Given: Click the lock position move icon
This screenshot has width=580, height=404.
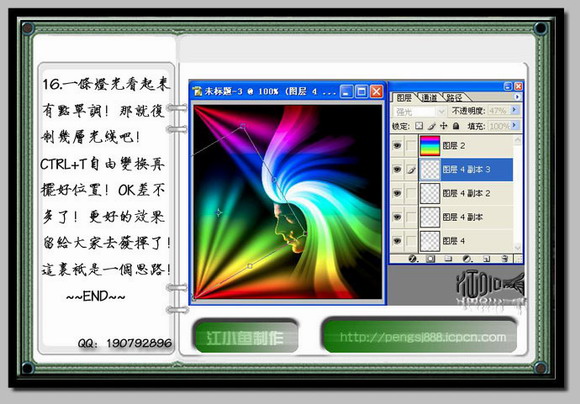Looking at the screenshot, I should tap(444, 126).
